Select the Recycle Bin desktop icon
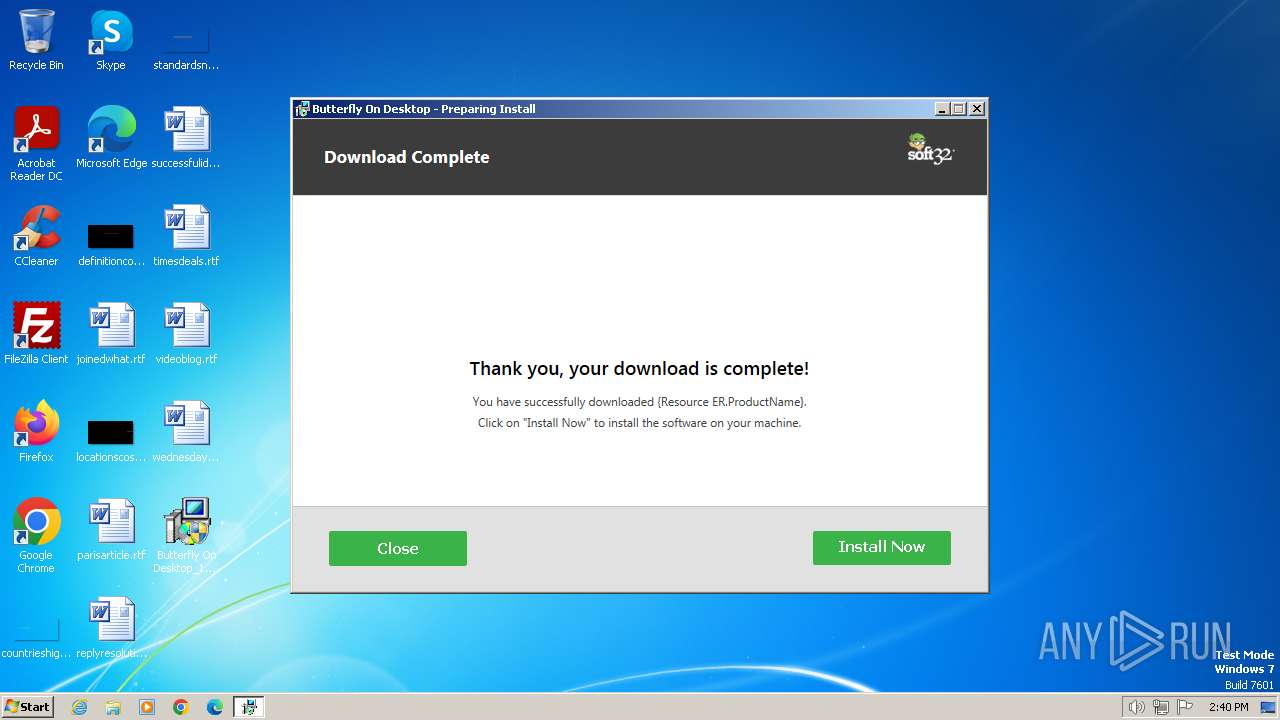The height and width of the screenshot is (720, 1280). click(36, 40)
